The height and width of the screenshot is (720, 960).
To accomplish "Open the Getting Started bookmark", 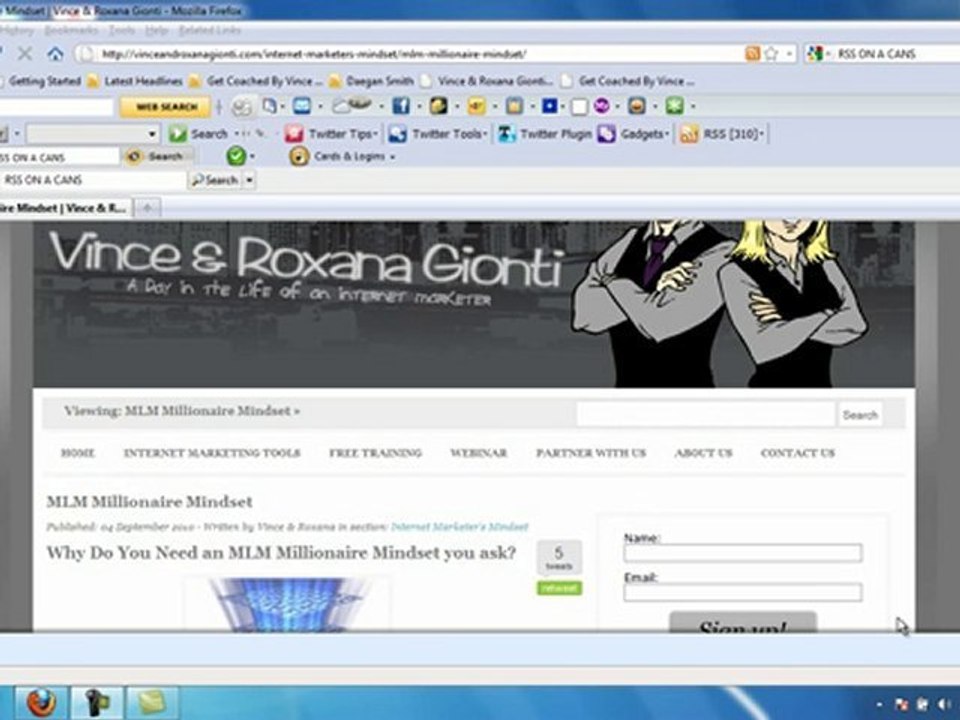I will click(40, 81).
